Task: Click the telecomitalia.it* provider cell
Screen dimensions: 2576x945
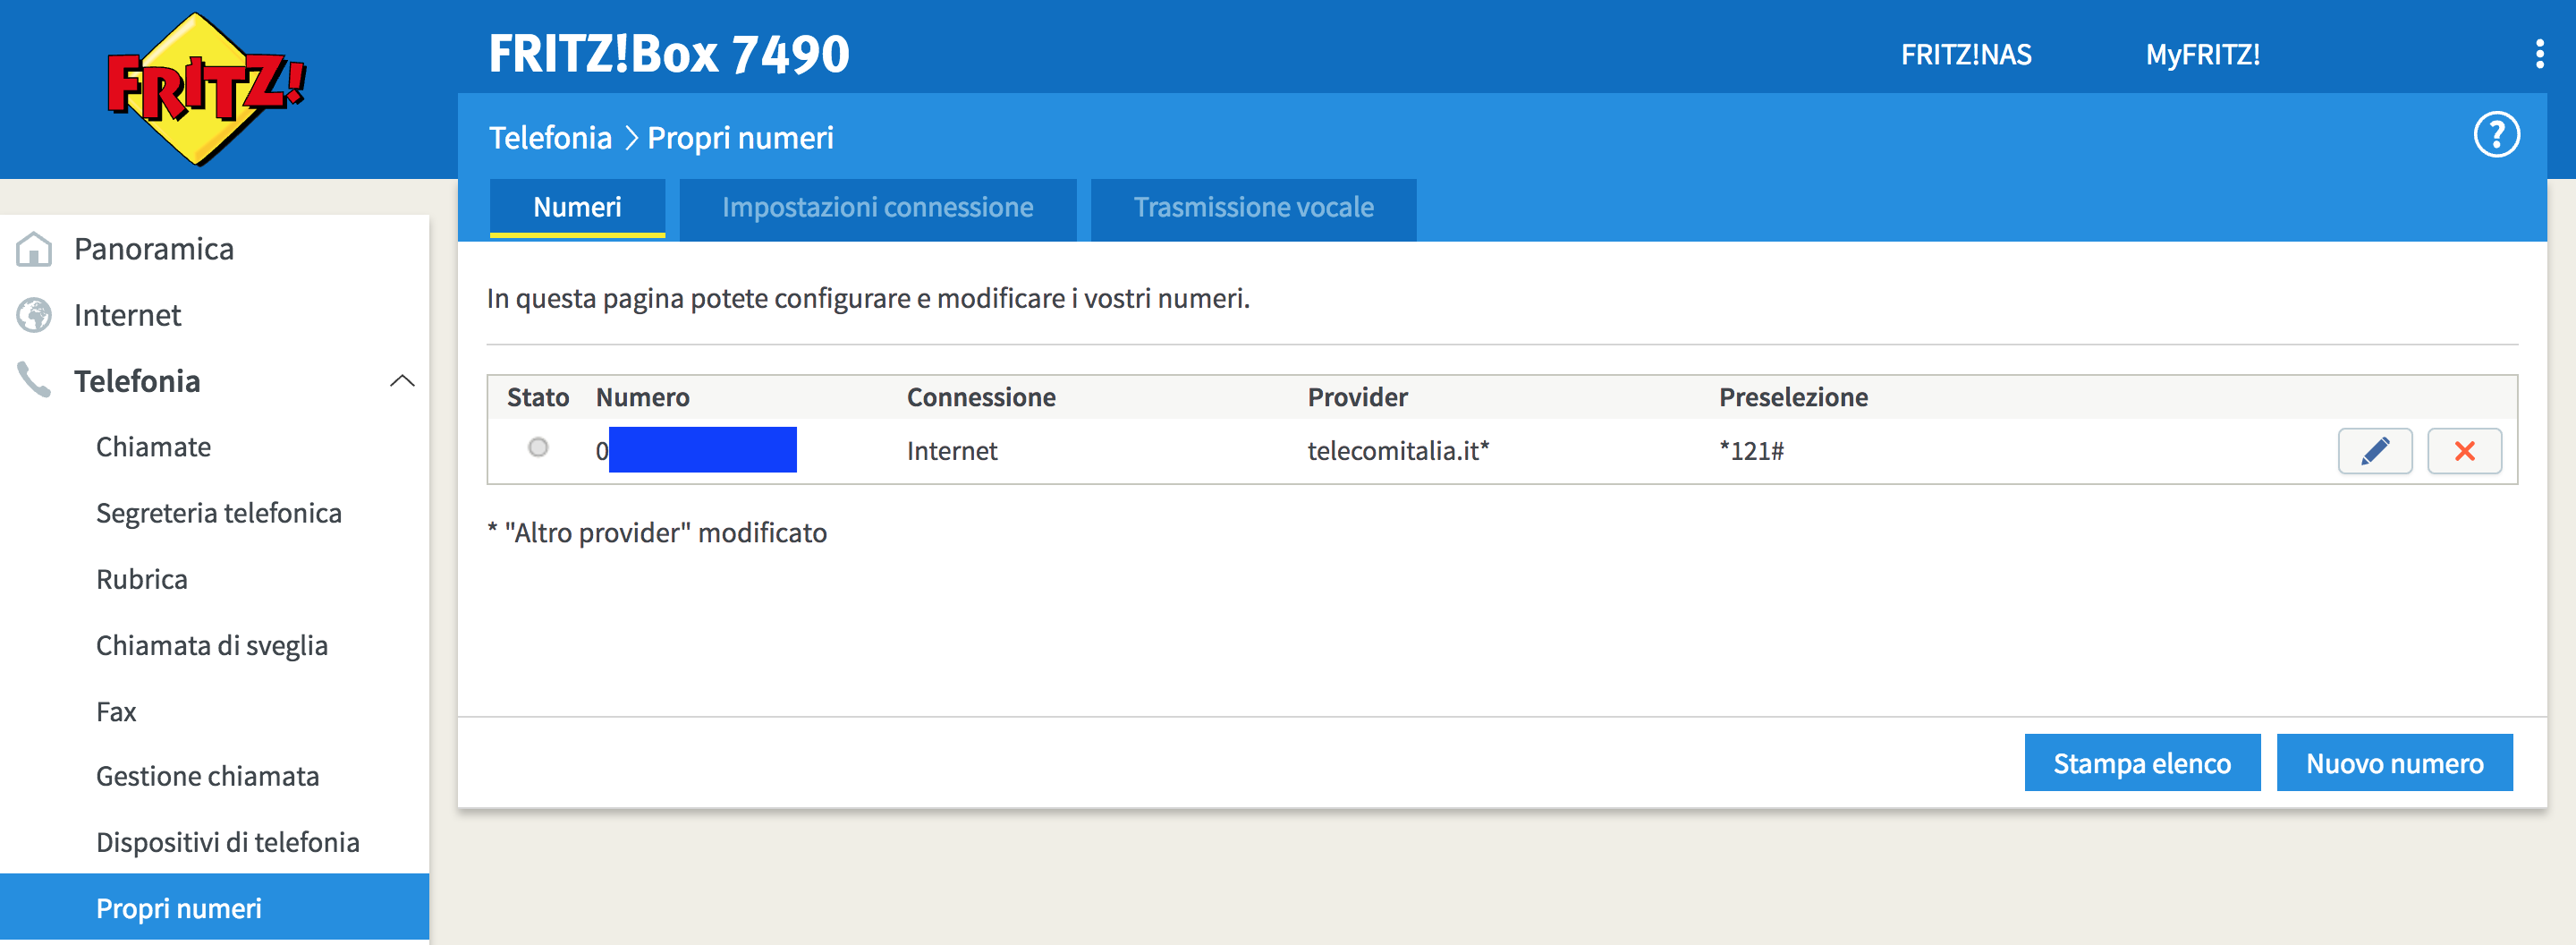Action: tap(1398, 451)
